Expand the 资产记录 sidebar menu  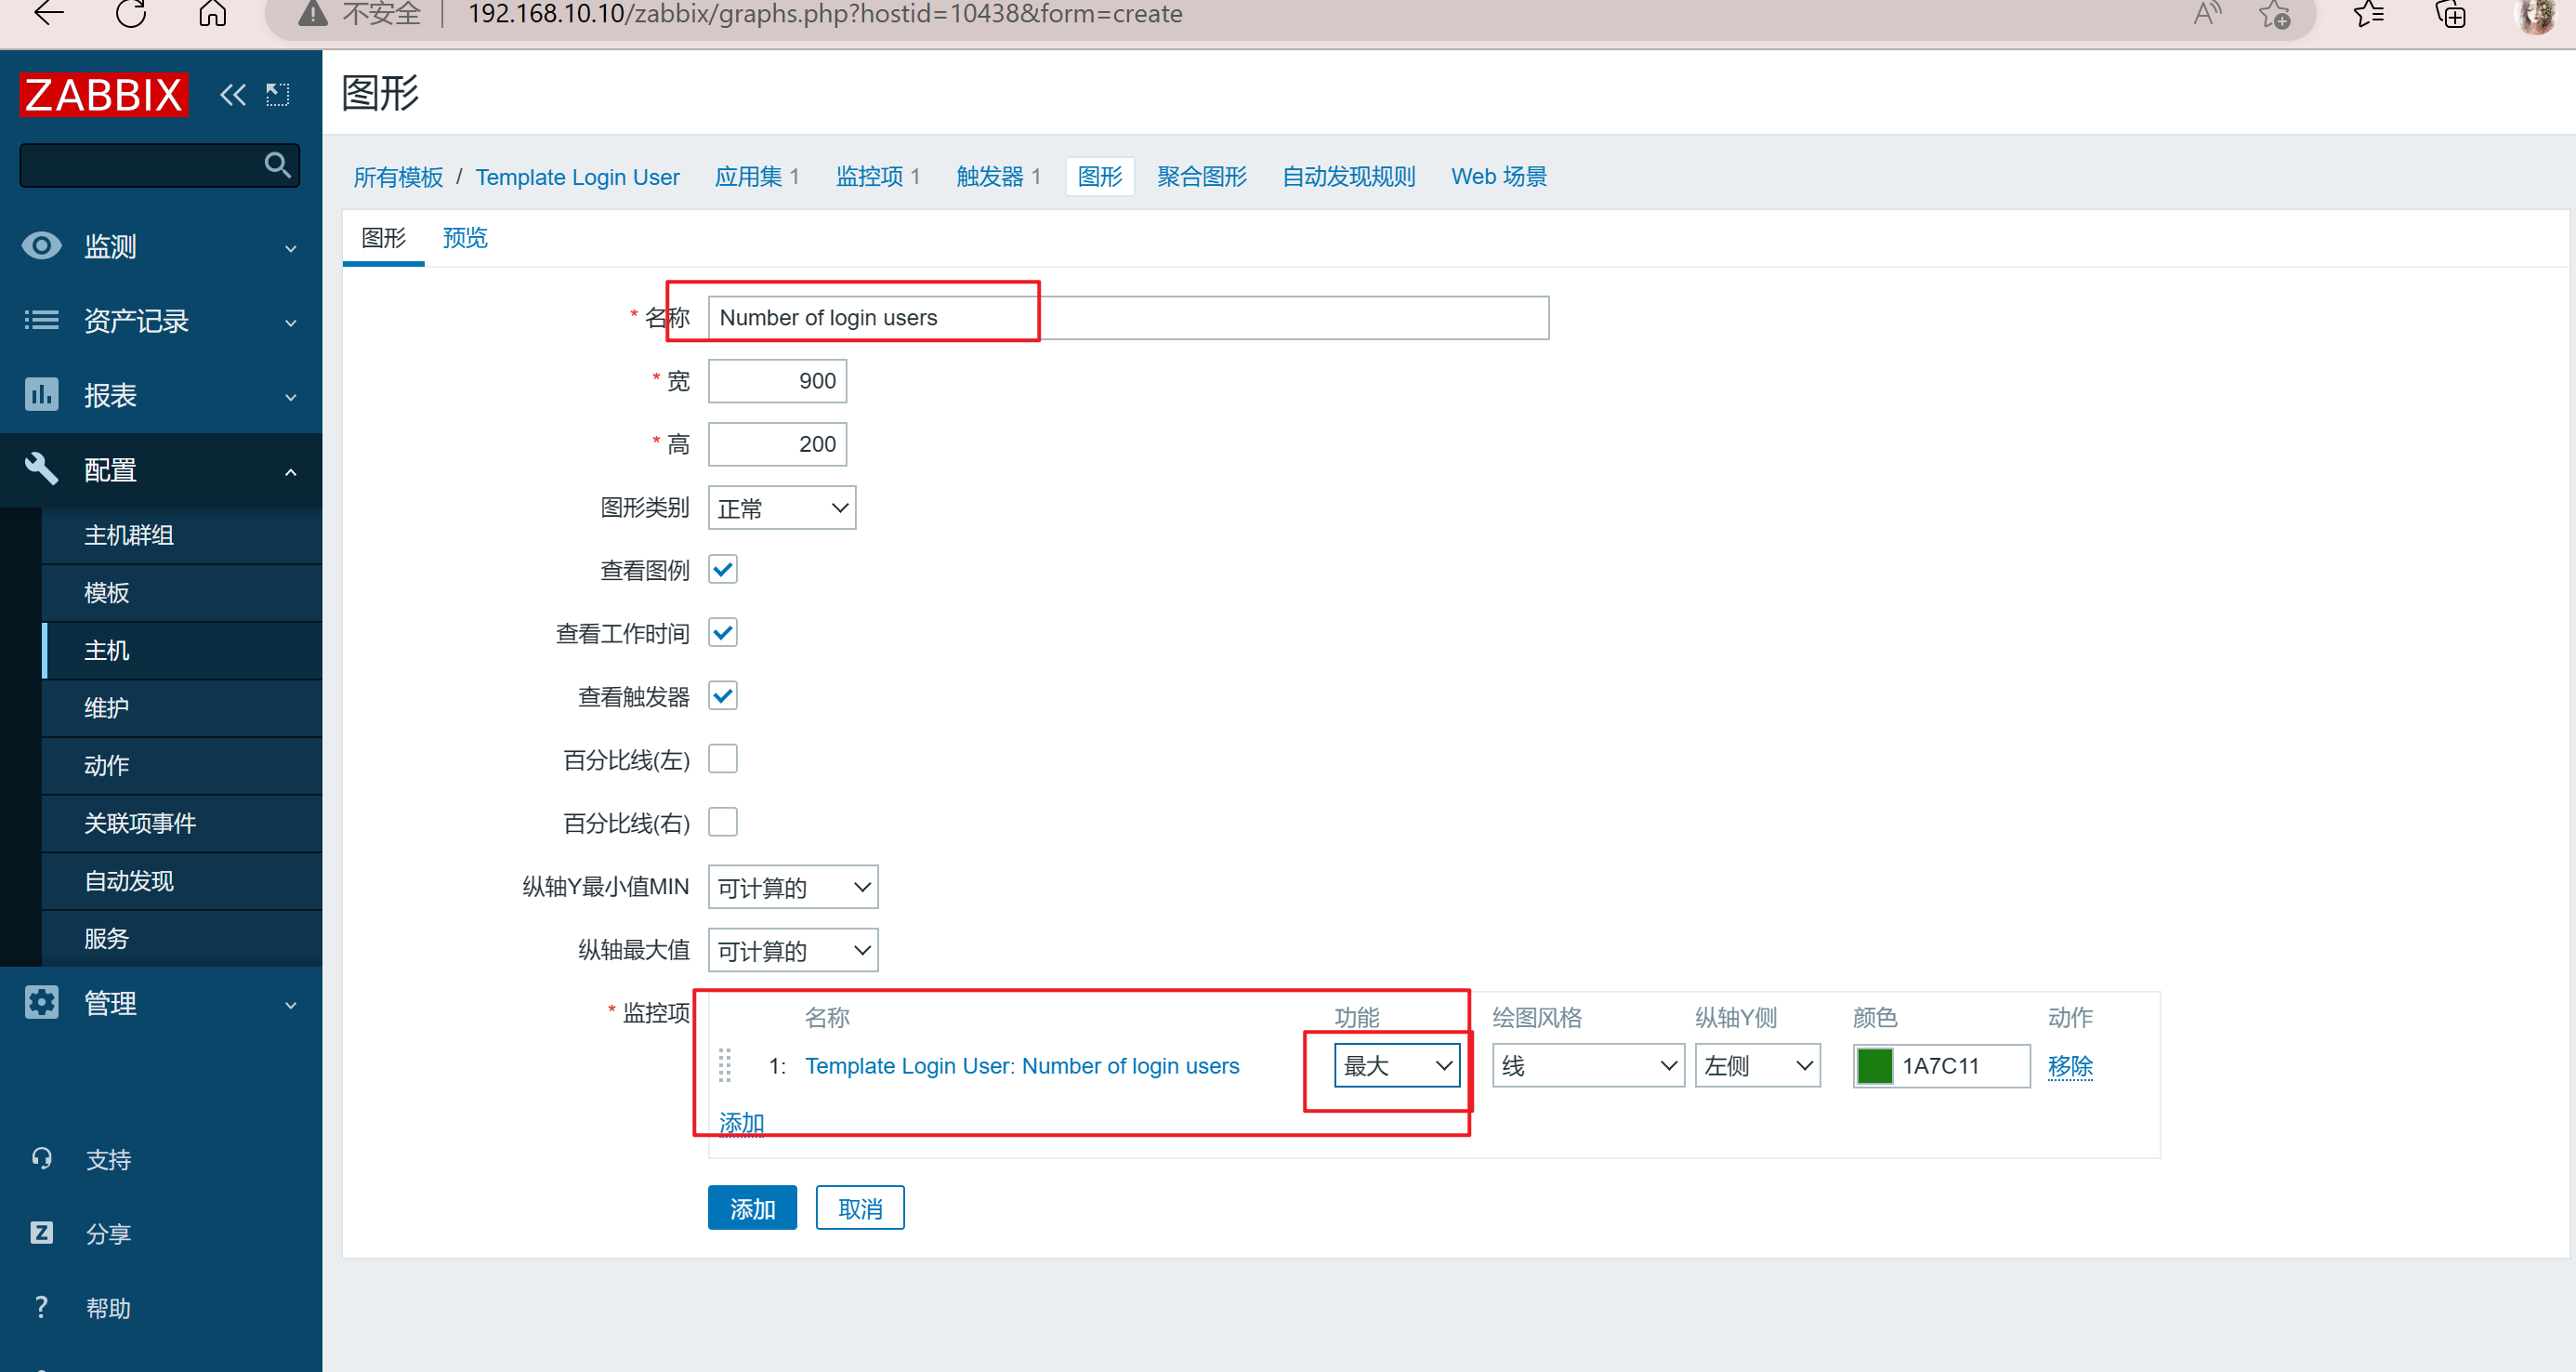click(x=161, y=320)
